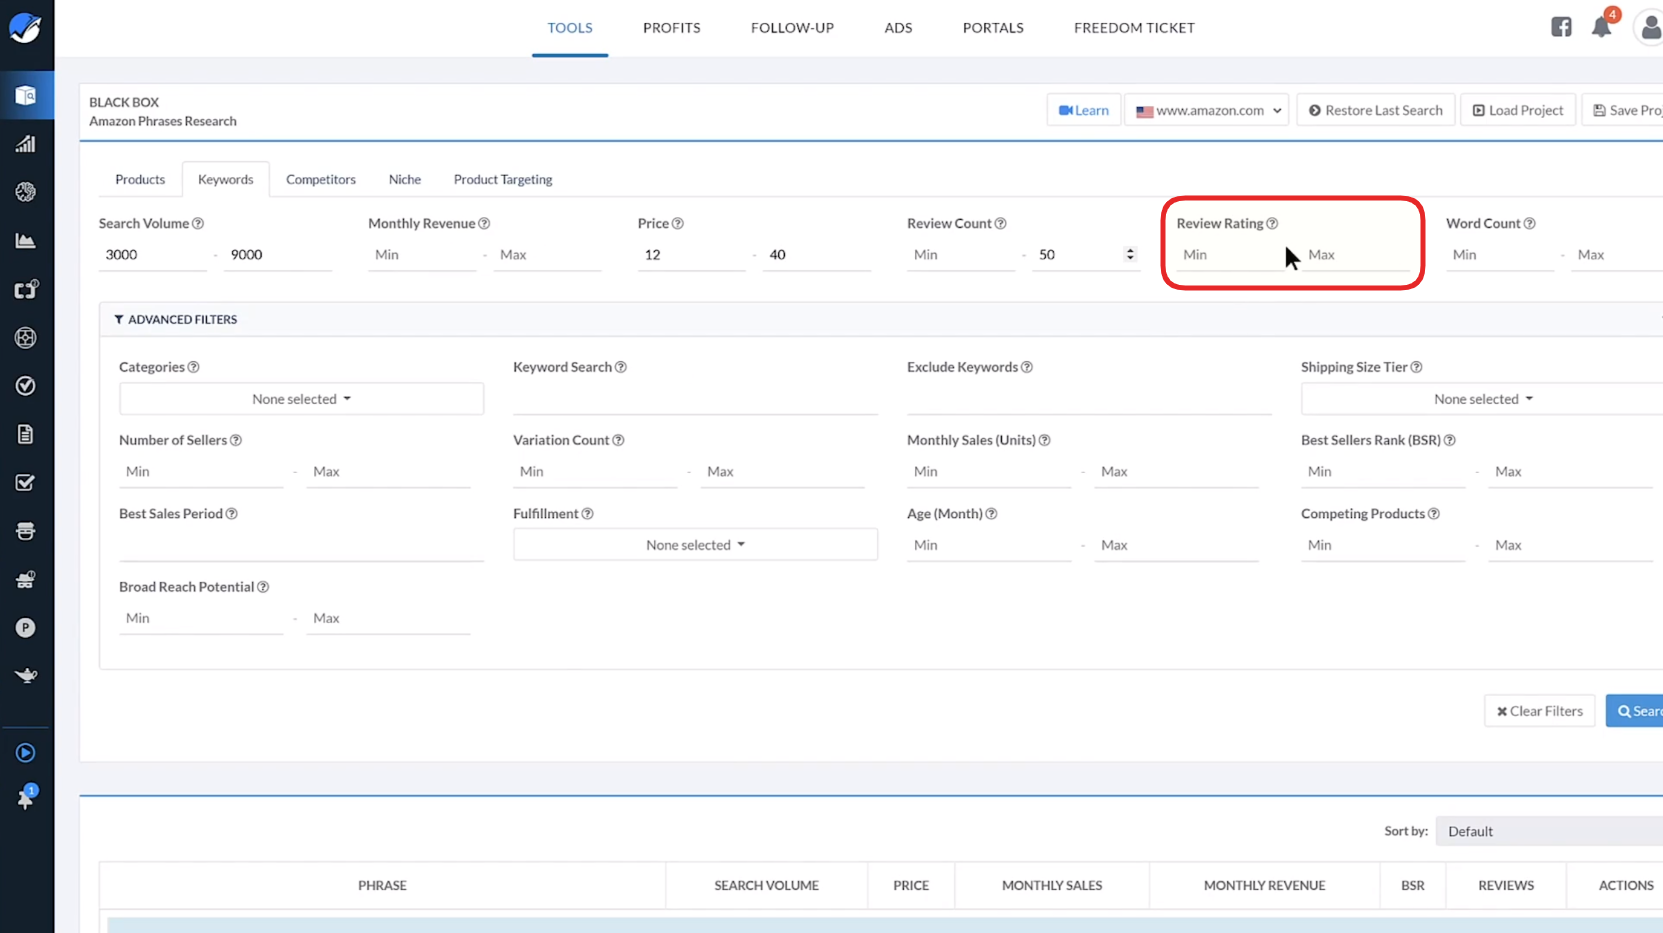Open the signal-bars chart sidebar tool
Screen dimensions: 1663x933
coord(26,143)
